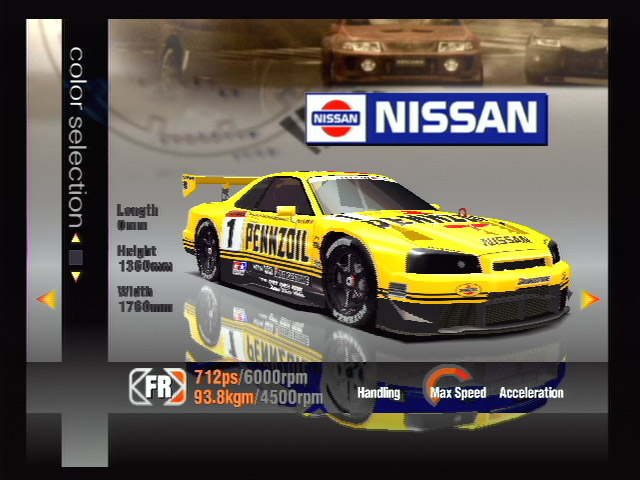The height and width of the screenshot is (480, 640).
Task: Click the 4500rpm torque rev value
Action: pos(291,397)
